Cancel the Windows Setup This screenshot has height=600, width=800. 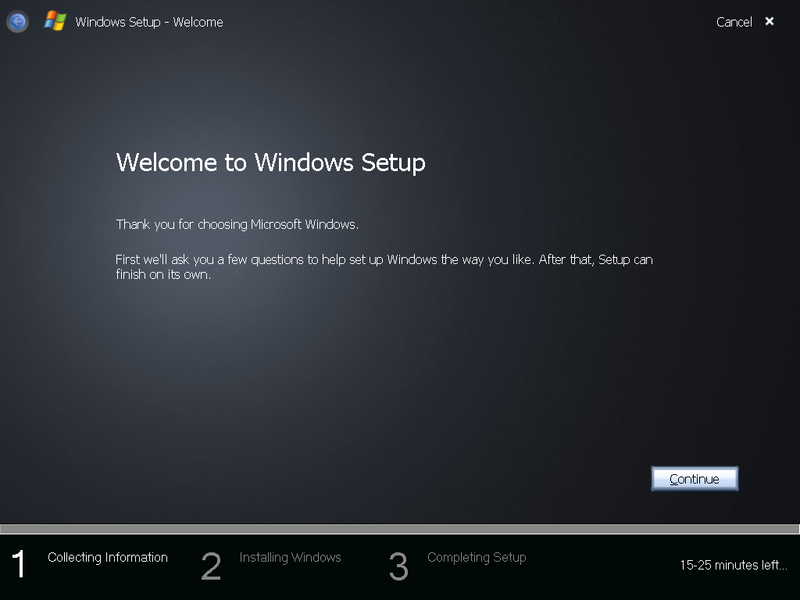pos(734,22)
